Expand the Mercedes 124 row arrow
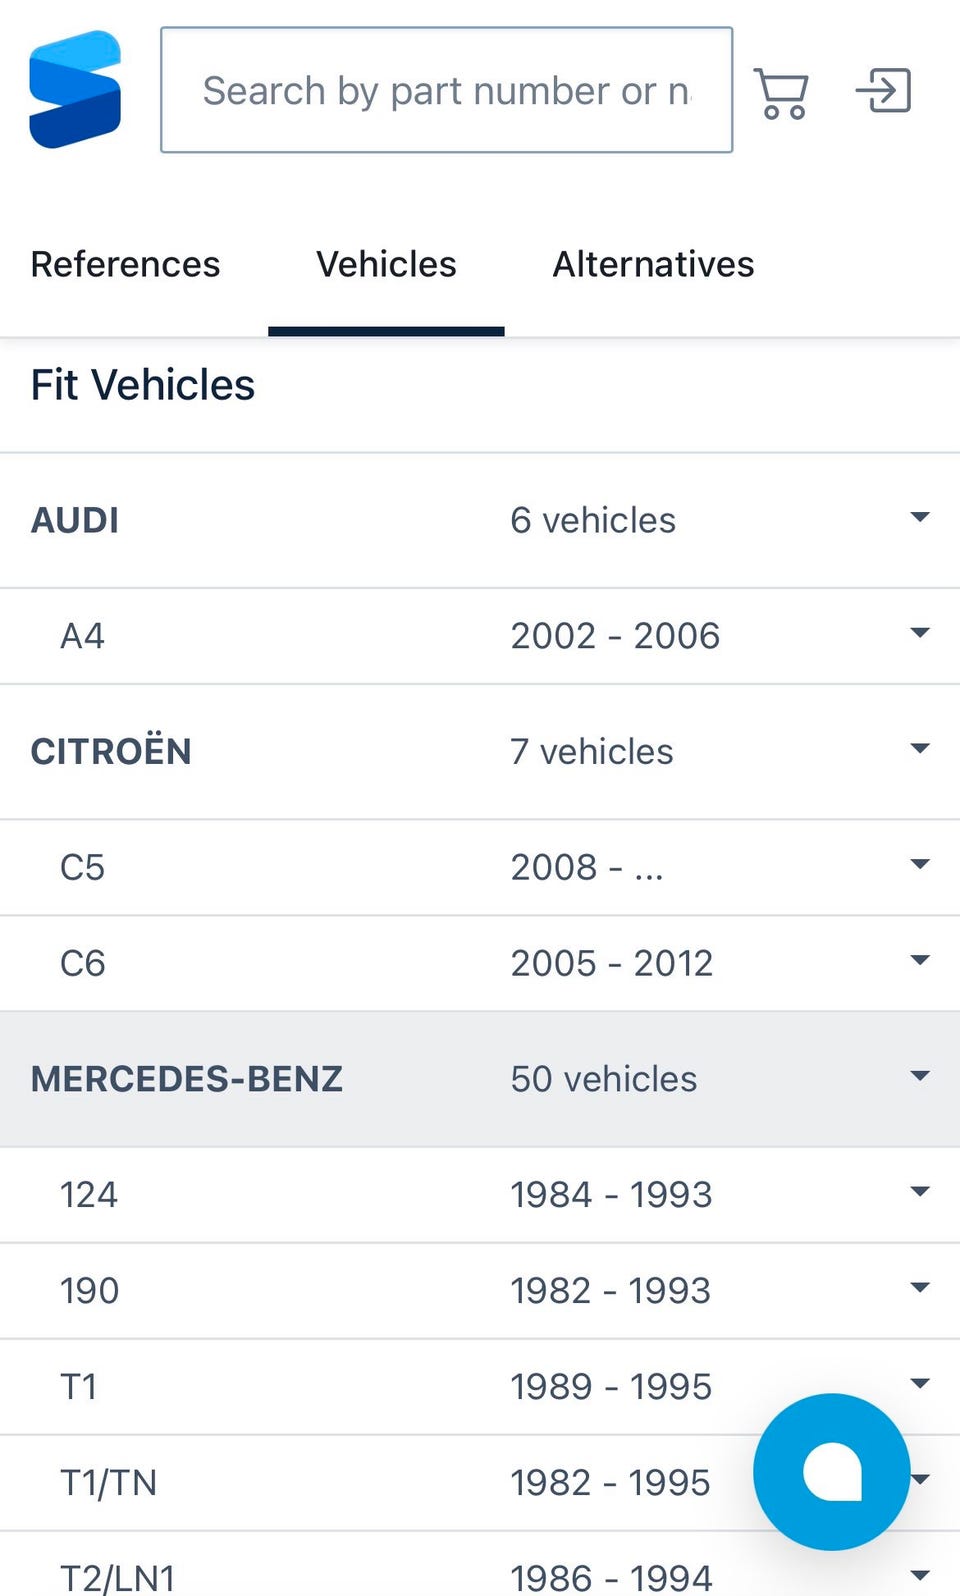The height and width of the screenshot is (1596, 960). tap(920, 1192)
